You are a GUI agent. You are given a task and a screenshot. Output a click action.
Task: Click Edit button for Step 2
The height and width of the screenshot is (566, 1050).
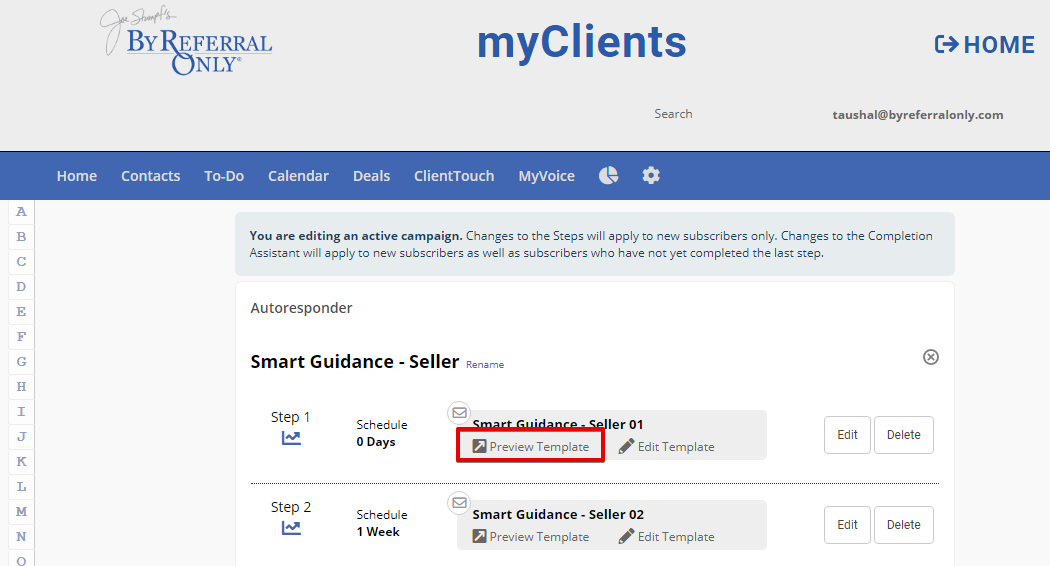pyautogui.click(x=847, y=524)
